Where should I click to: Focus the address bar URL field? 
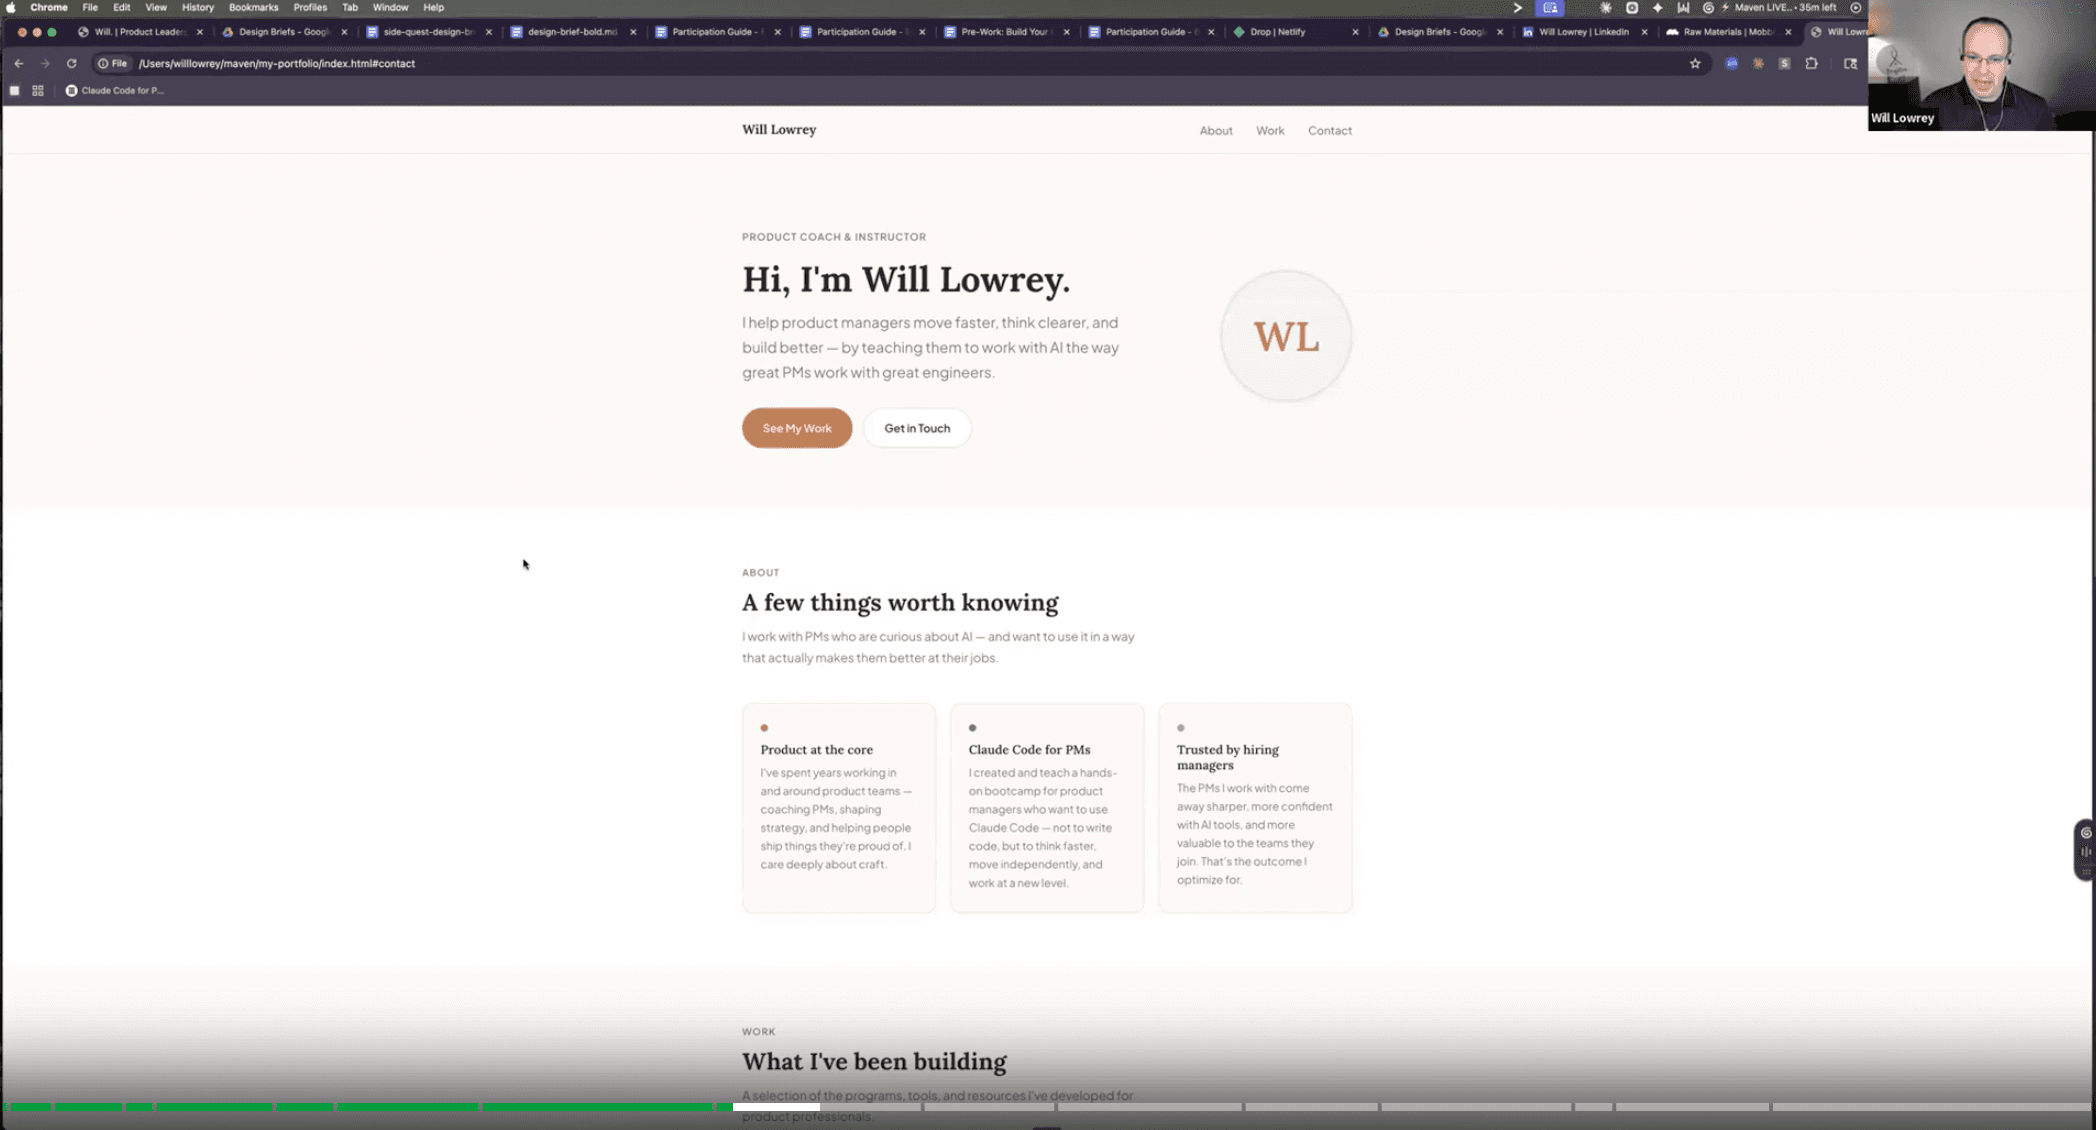click(x=900, y=63)
